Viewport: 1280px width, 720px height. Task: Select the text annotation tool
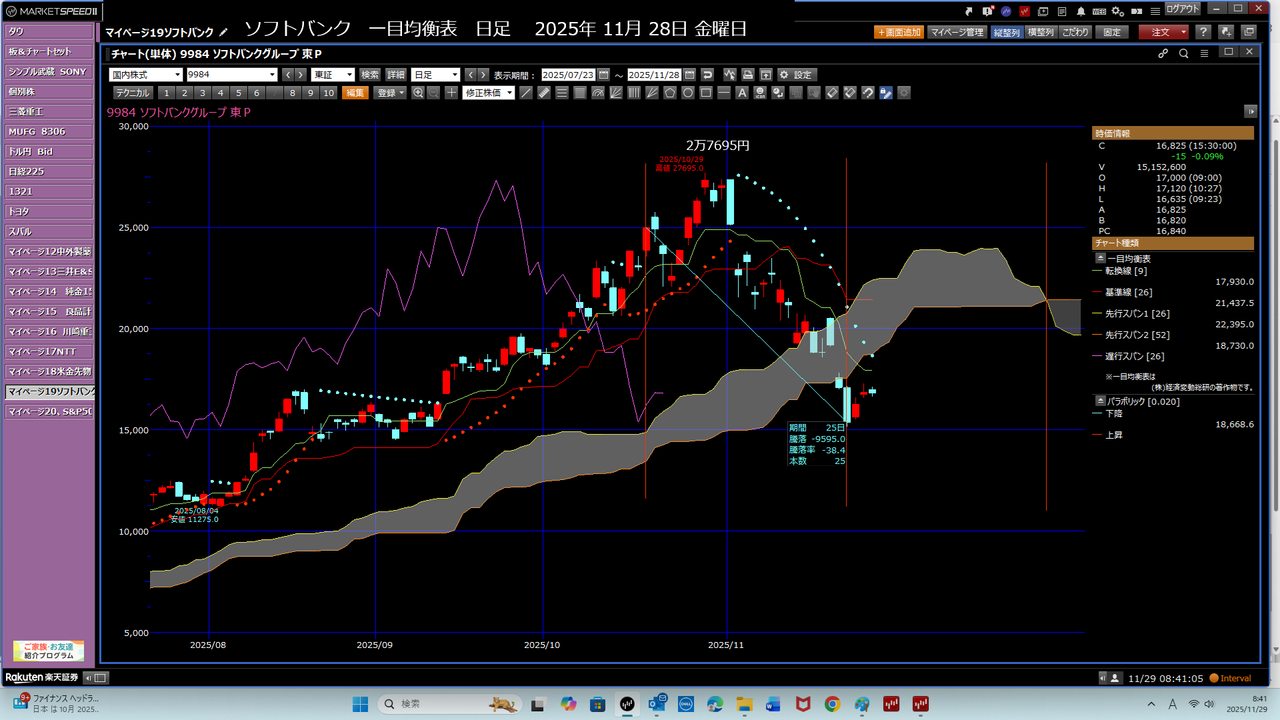pos(742,93)
